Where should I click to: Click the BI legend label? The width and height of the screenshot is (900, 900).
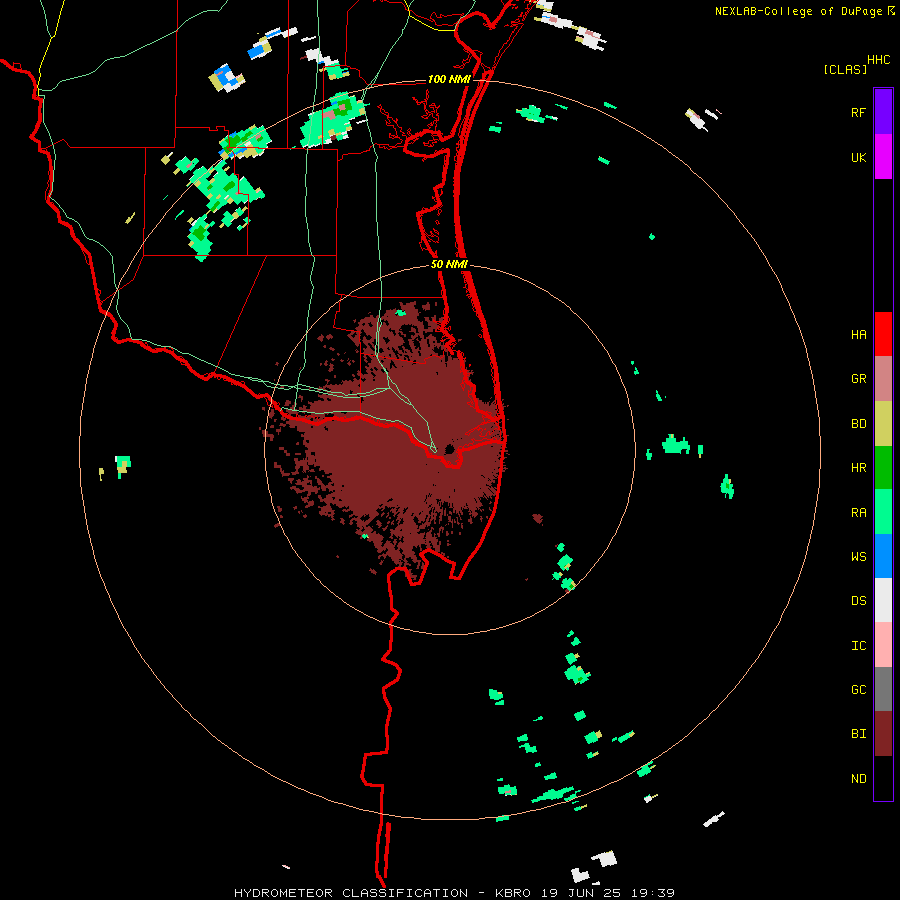point(858,734)
